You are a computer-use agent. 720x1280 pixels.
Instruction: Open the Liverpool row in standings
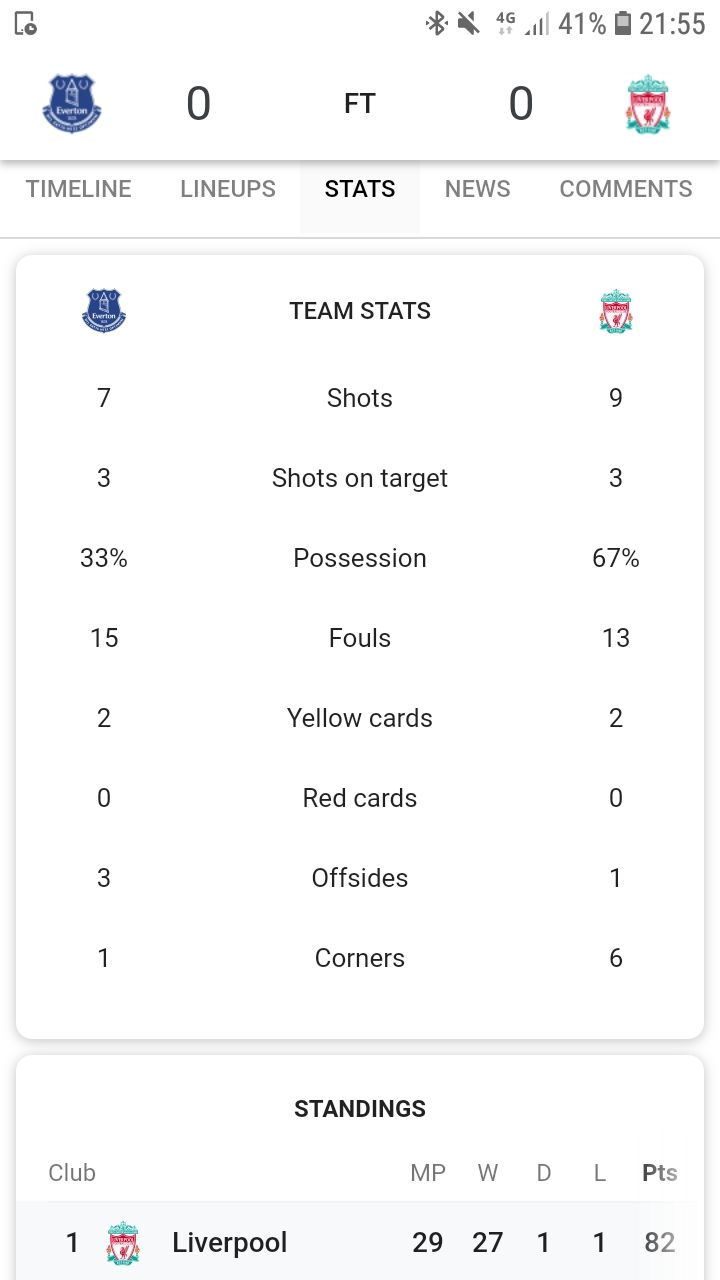[x=360, y=1242]
